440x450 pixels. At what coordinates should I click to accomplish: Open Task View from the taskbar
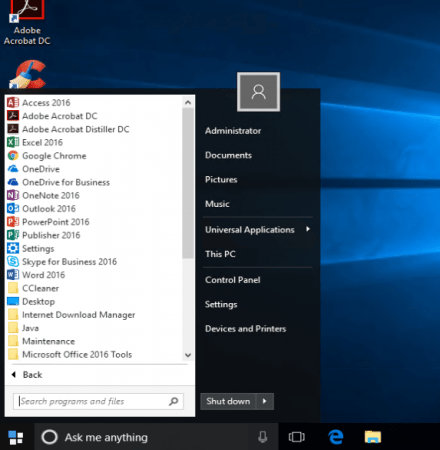tap(296, 437)
